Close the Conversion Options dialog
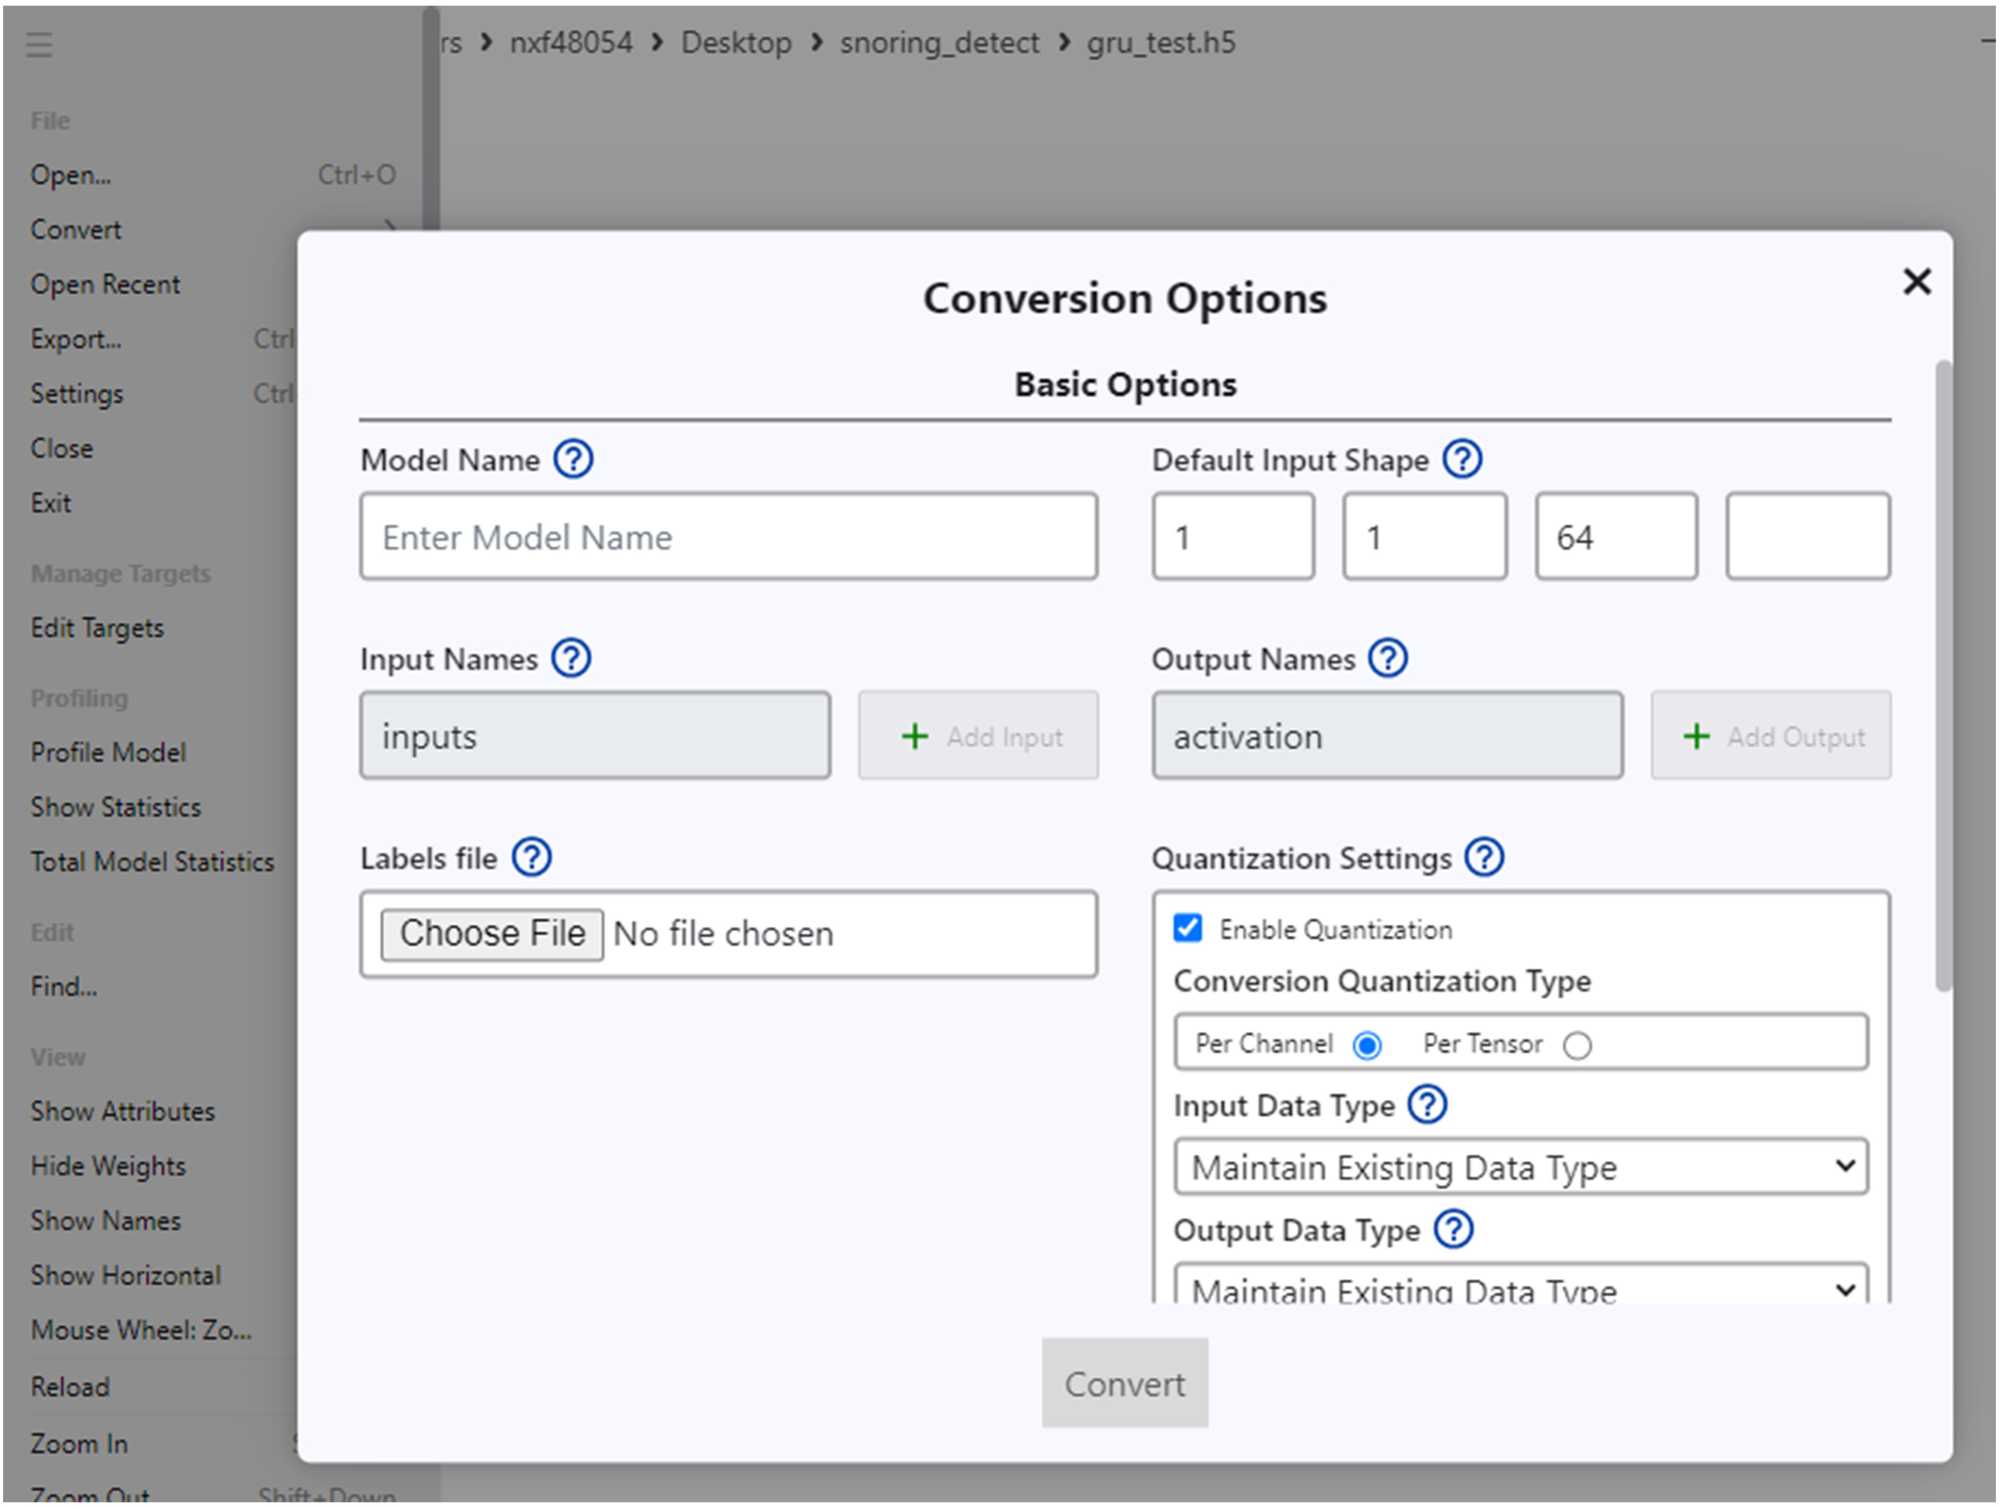This screenshot has height=1509, width=2000. [x=1916, y=282]
